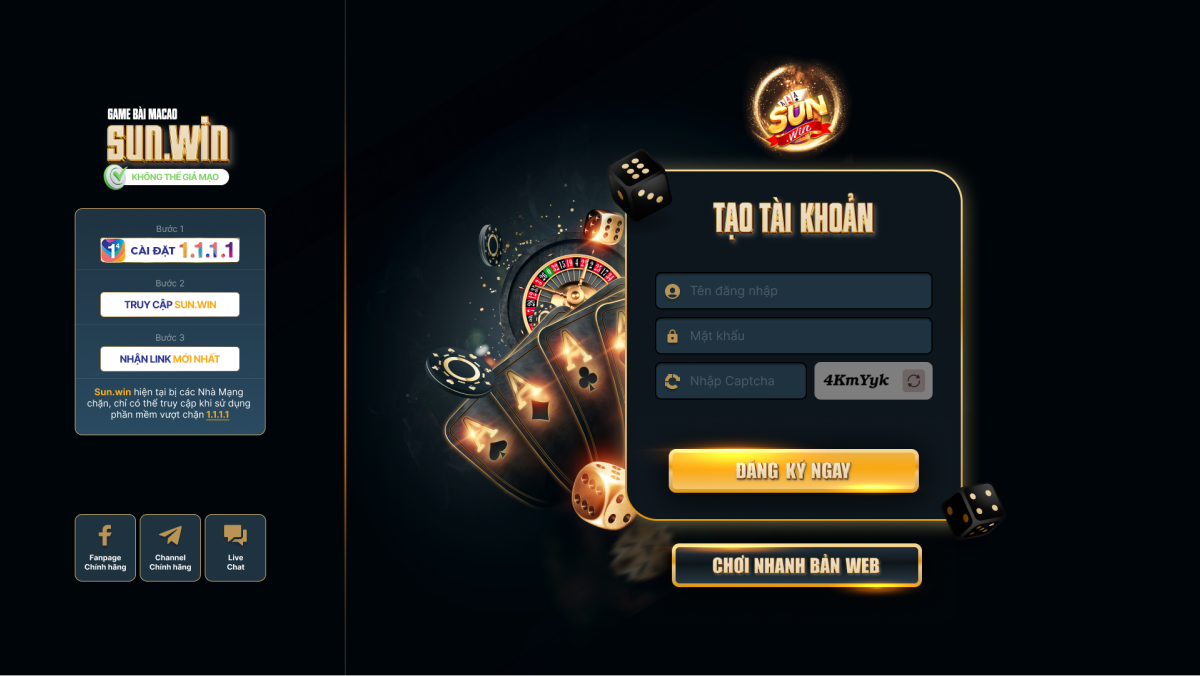The height and width of the screenshot is (676, 1200).
Task: Click the NHẬN LINK MỚI NHẤT button
Action: point(170,358)
